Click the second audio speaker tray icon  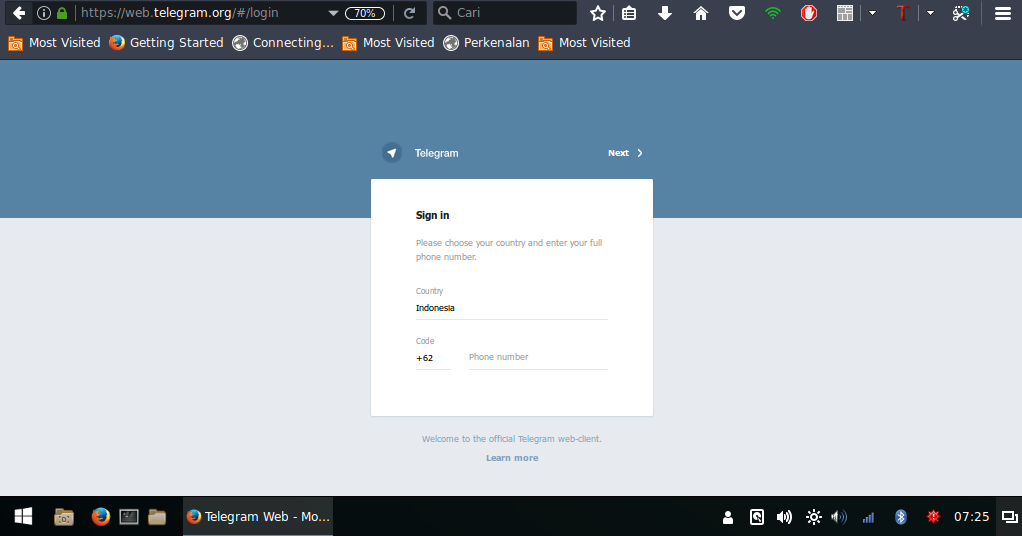839,517
